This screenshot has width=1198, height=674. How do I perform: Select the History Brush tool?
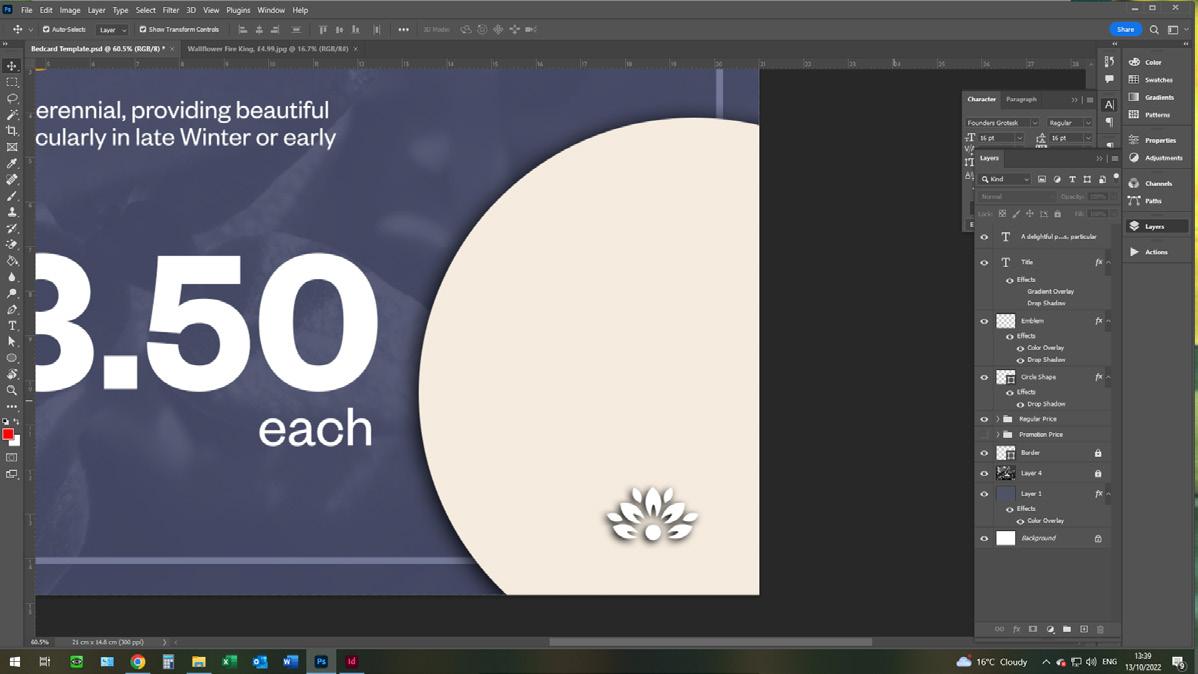11,228
